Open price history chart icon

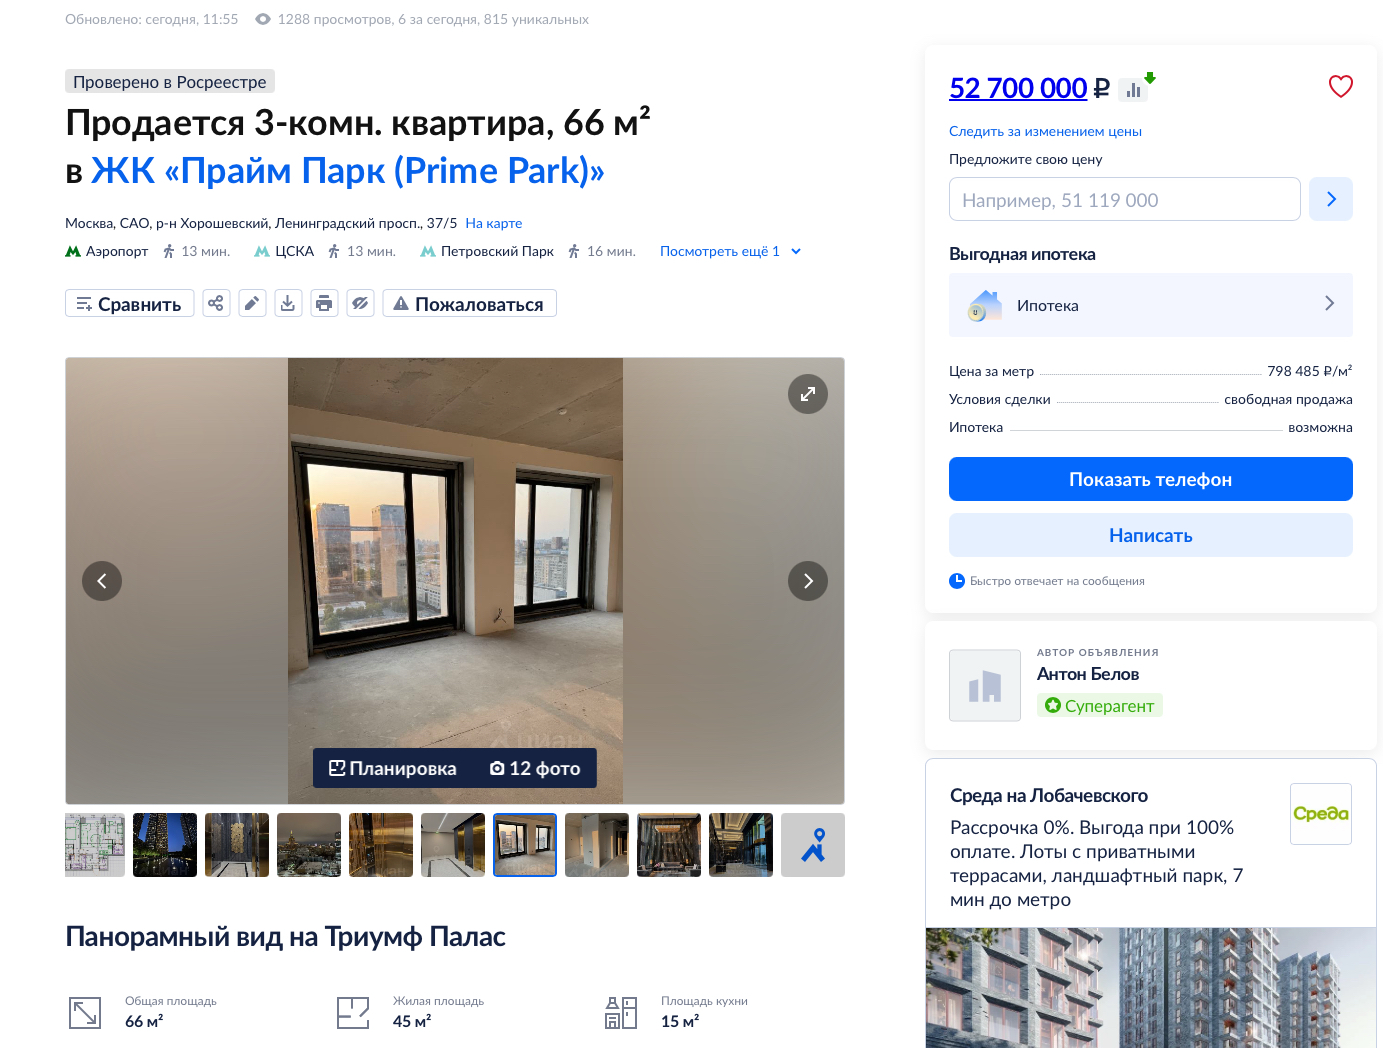pyautogui.click(x=1136, y=87)
